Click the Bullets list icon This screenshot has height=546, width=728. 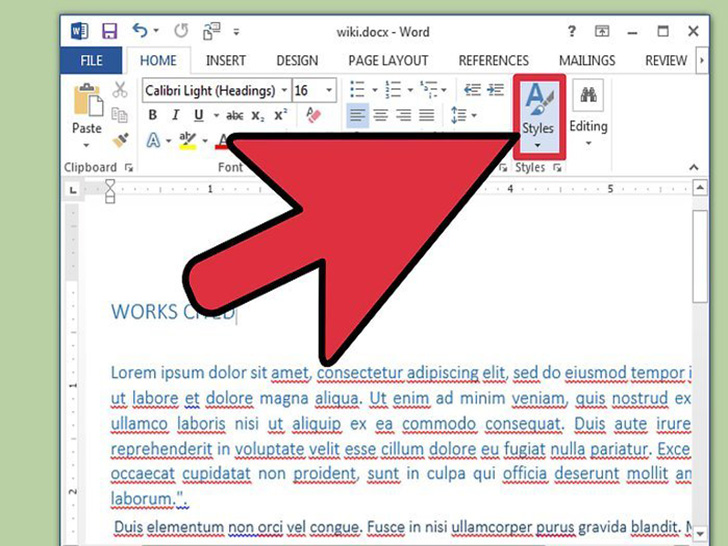357,89
